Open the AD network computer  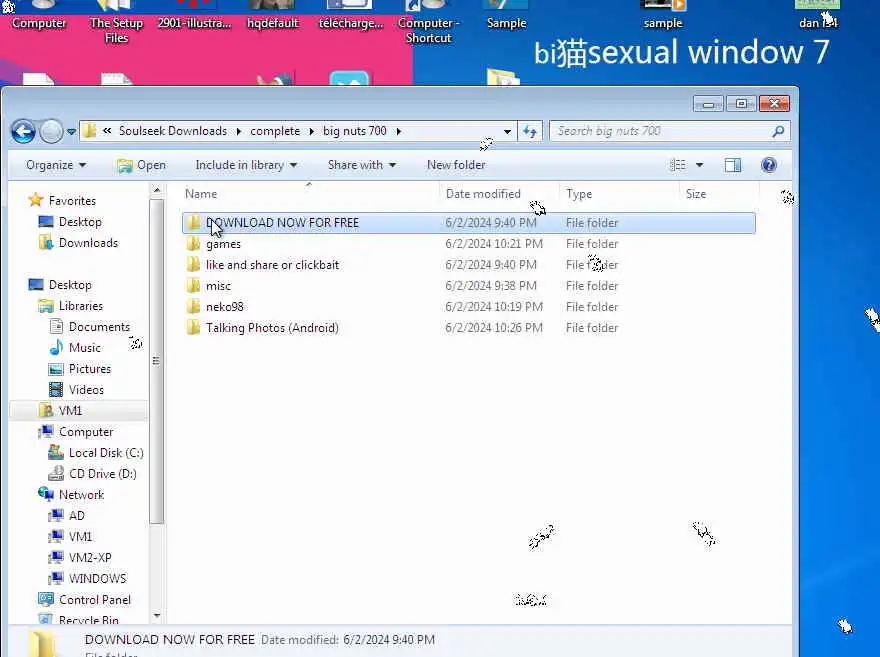click(x=77, y=516)
